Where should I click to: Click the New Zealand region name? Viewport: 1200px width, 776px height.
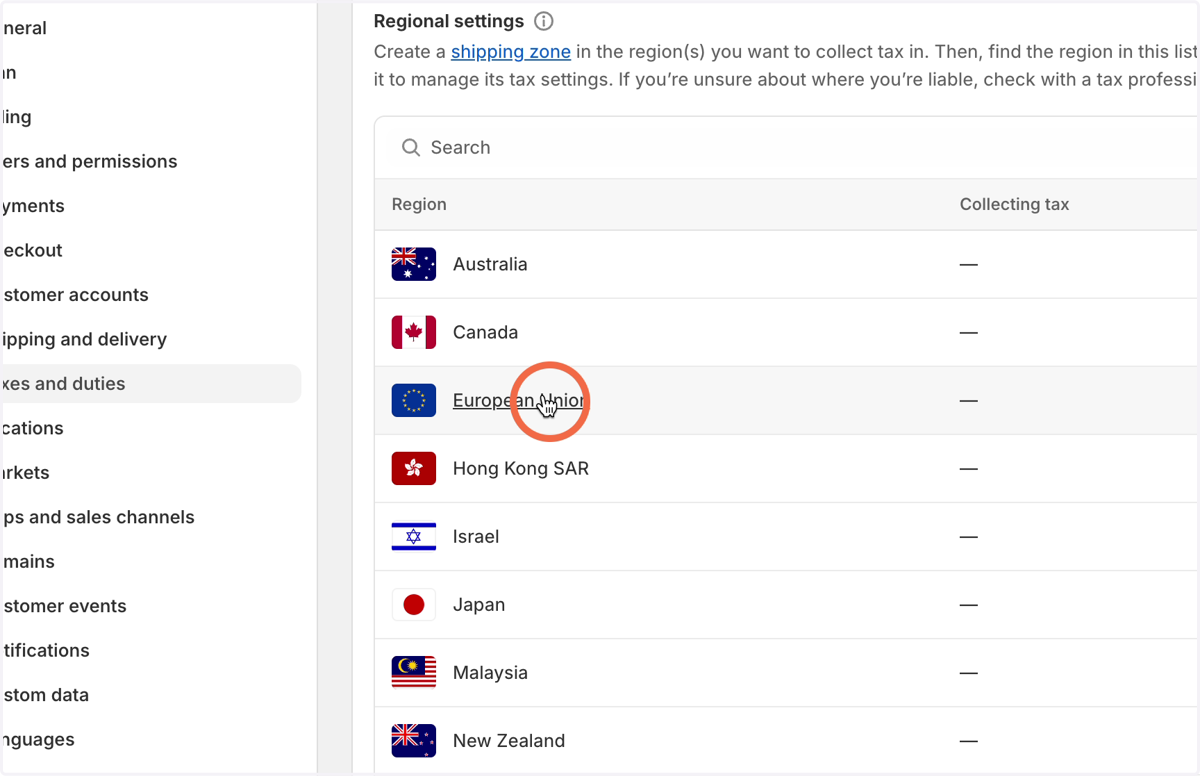click(509, 740)
